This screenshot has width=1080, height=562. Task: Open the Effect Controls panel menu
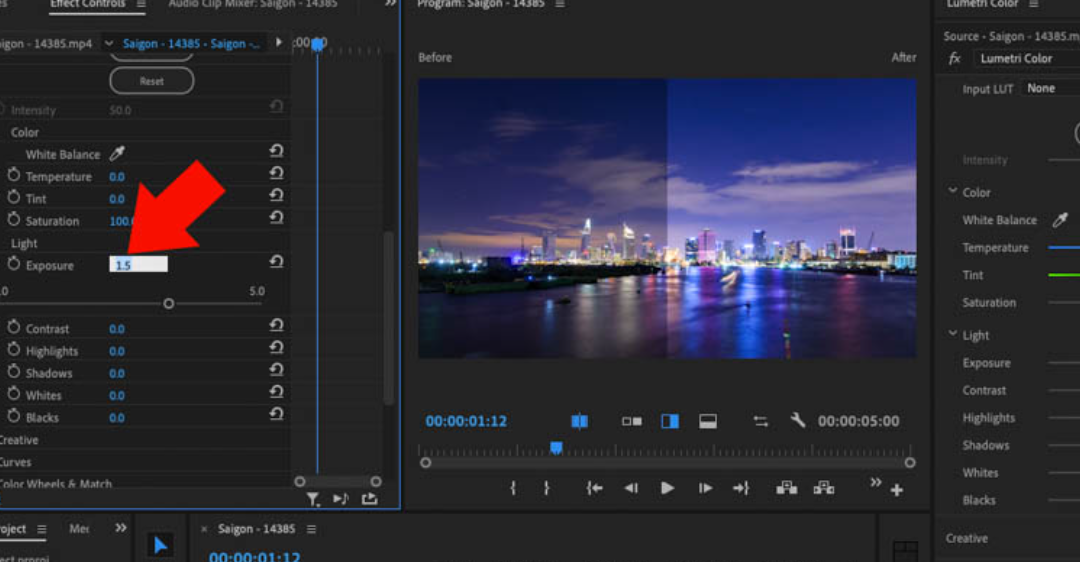click(x=141, y=4)
